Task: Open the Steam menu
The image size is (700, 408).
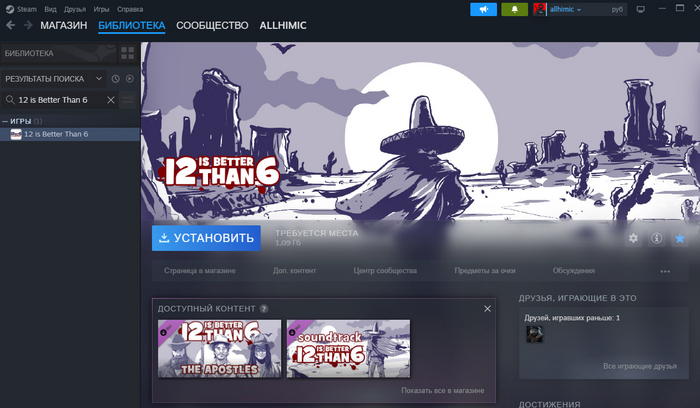Action: click(x=21, y=9)
